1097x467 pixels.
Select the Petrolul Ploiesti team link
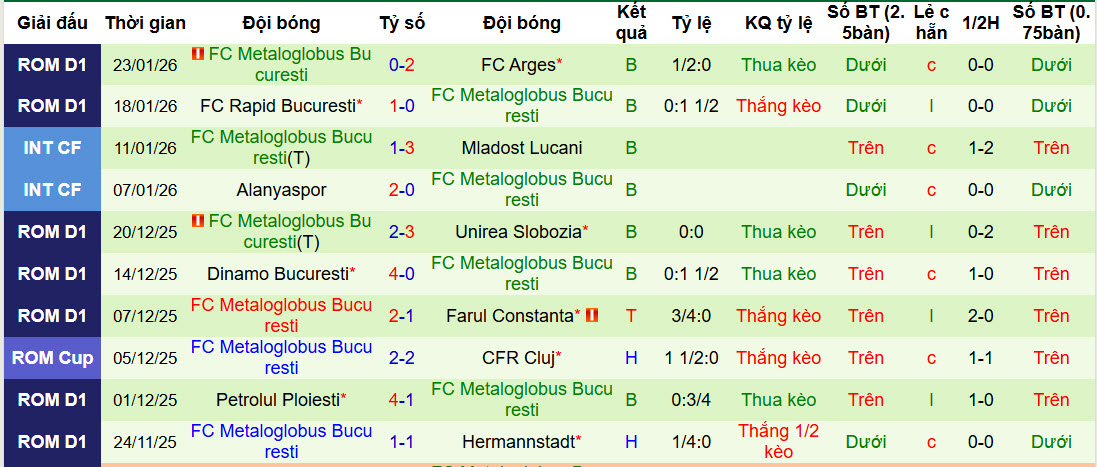(277, 399)
